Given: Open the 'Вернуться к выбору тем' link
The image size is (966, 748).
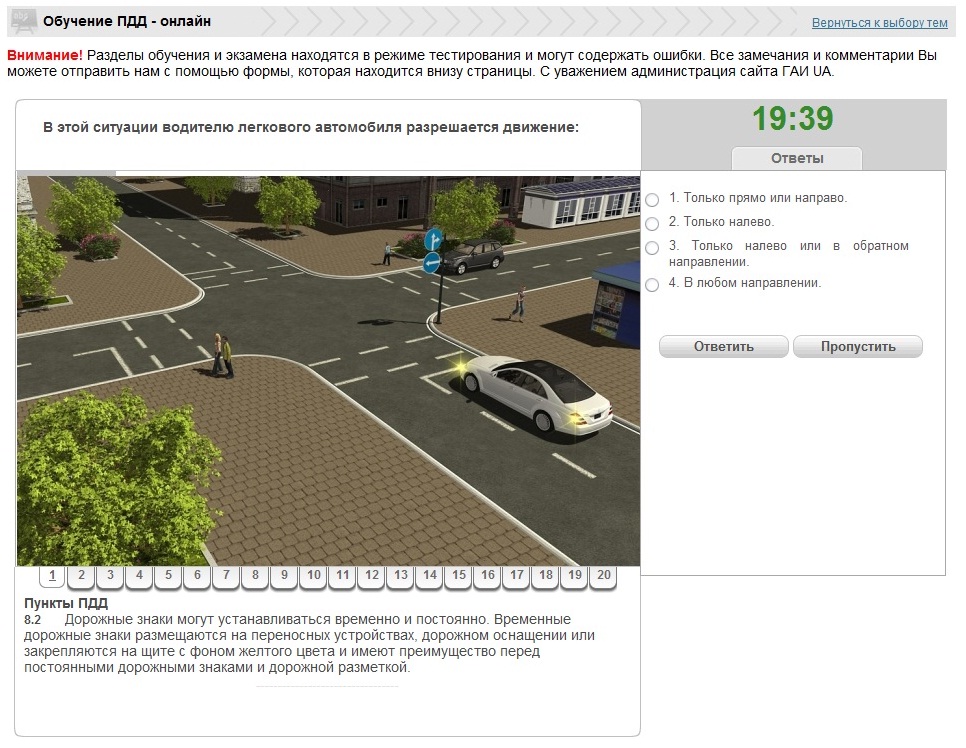Looking at the screenshot, I should (879, 23).
